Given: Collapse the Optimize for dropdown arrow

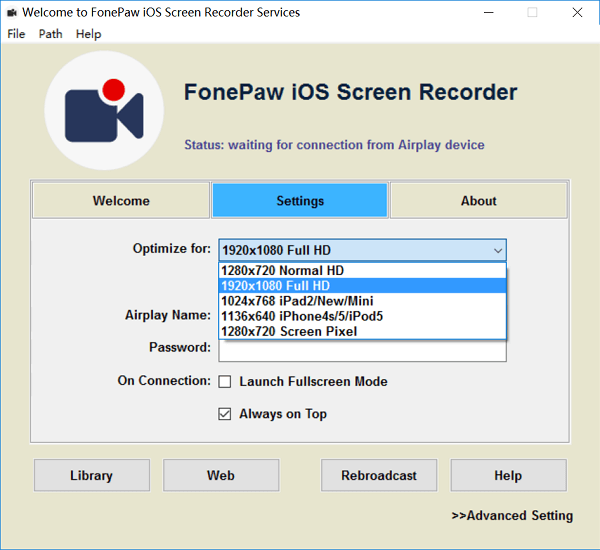Looking at the screenshot, I should click(498, 251).
